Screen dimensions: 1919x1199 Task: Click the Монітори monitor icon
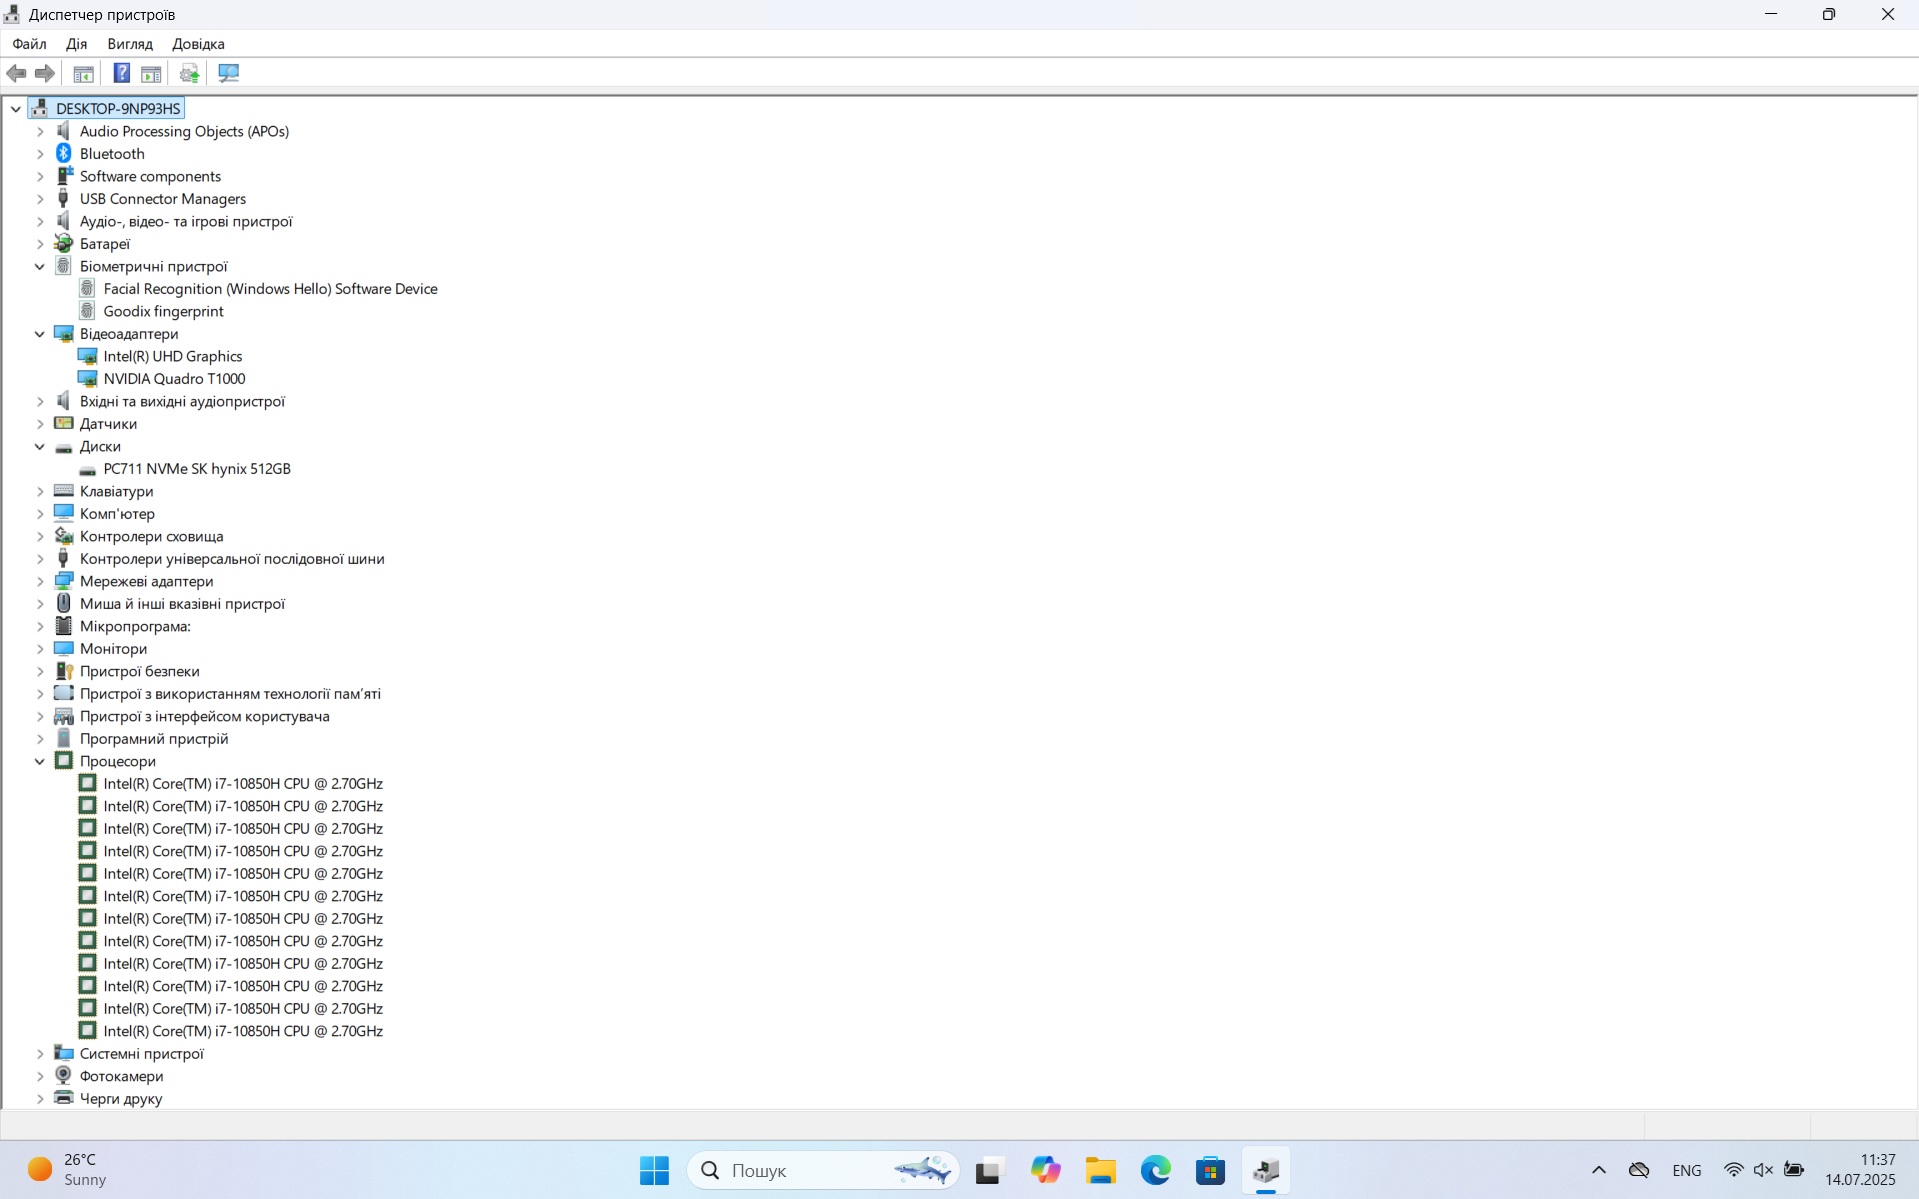click(x=63, y=648)
